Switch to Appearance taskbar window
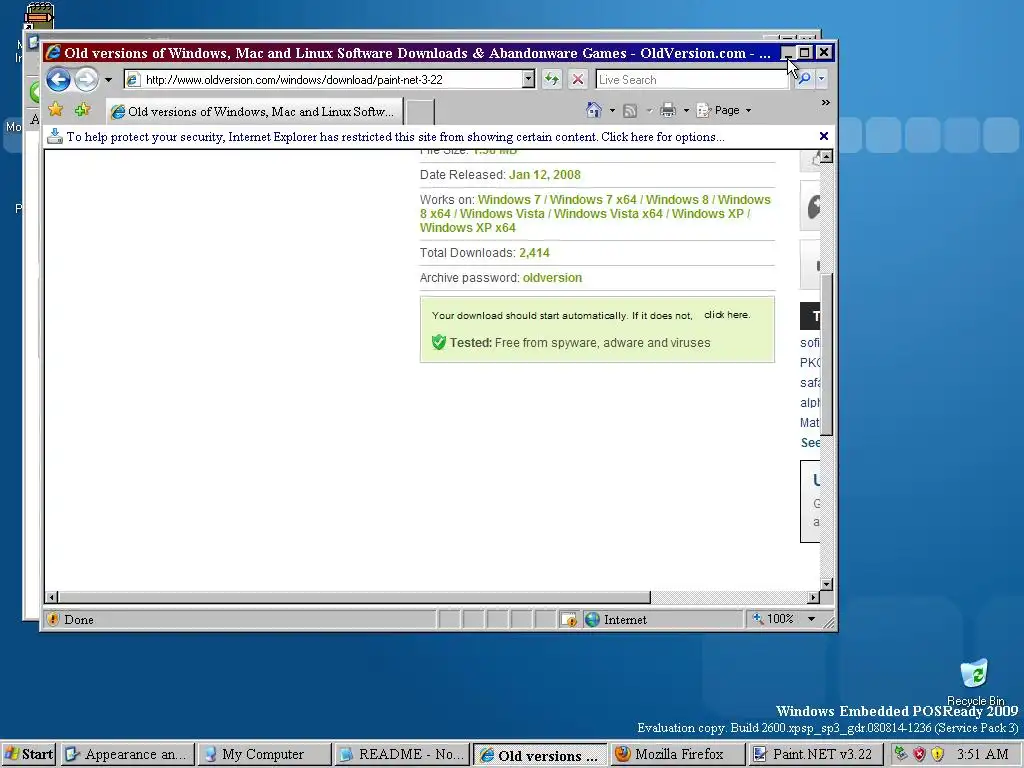1024x768 pixels. 128,754
